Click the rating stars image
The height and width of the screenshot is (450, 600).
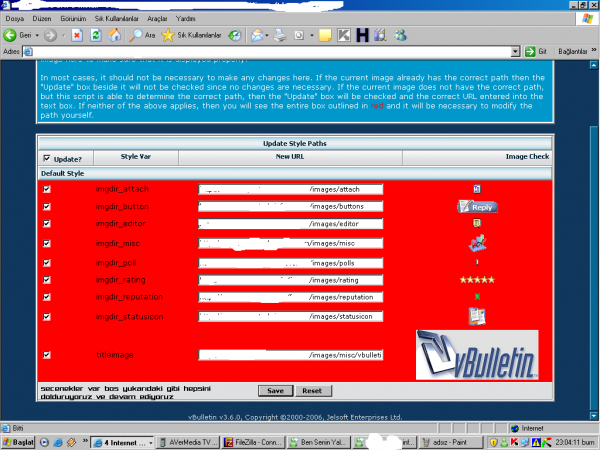(x=477, y=280)
